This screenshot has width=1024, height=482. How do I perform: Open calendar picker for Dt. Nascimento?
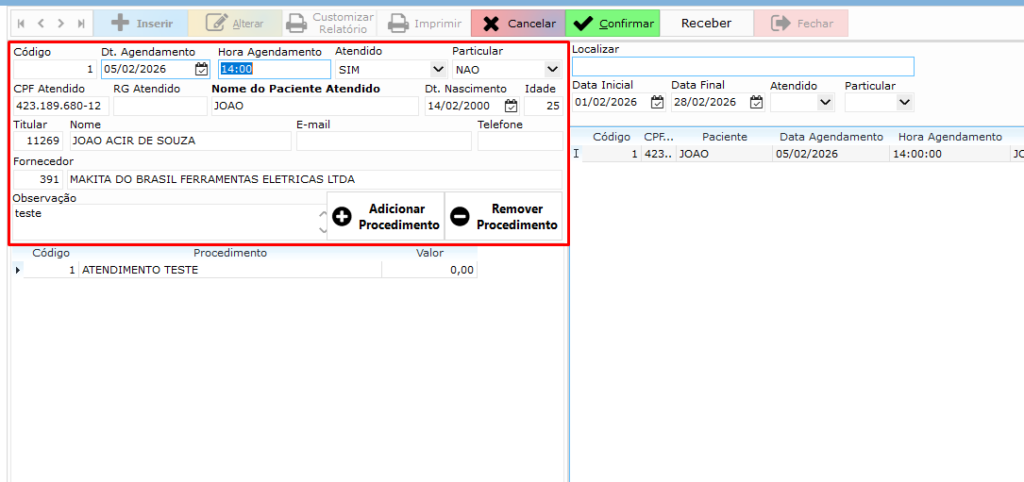(x=511, y=105)
